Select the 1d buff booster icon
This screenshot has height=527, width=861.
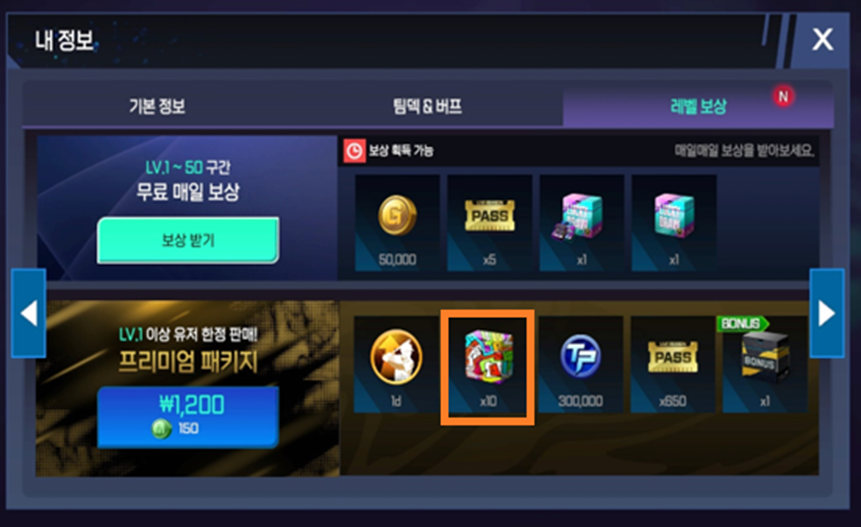point(396,364)
